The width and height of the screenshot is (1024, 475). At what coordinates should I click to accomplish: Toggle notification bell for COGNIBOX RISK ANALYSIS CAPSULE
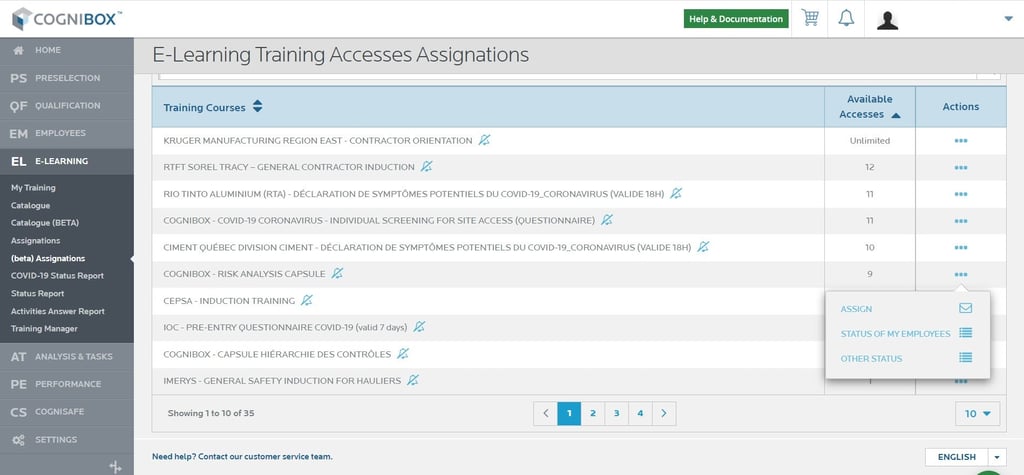pyautogui.click(x=337, y=273)
